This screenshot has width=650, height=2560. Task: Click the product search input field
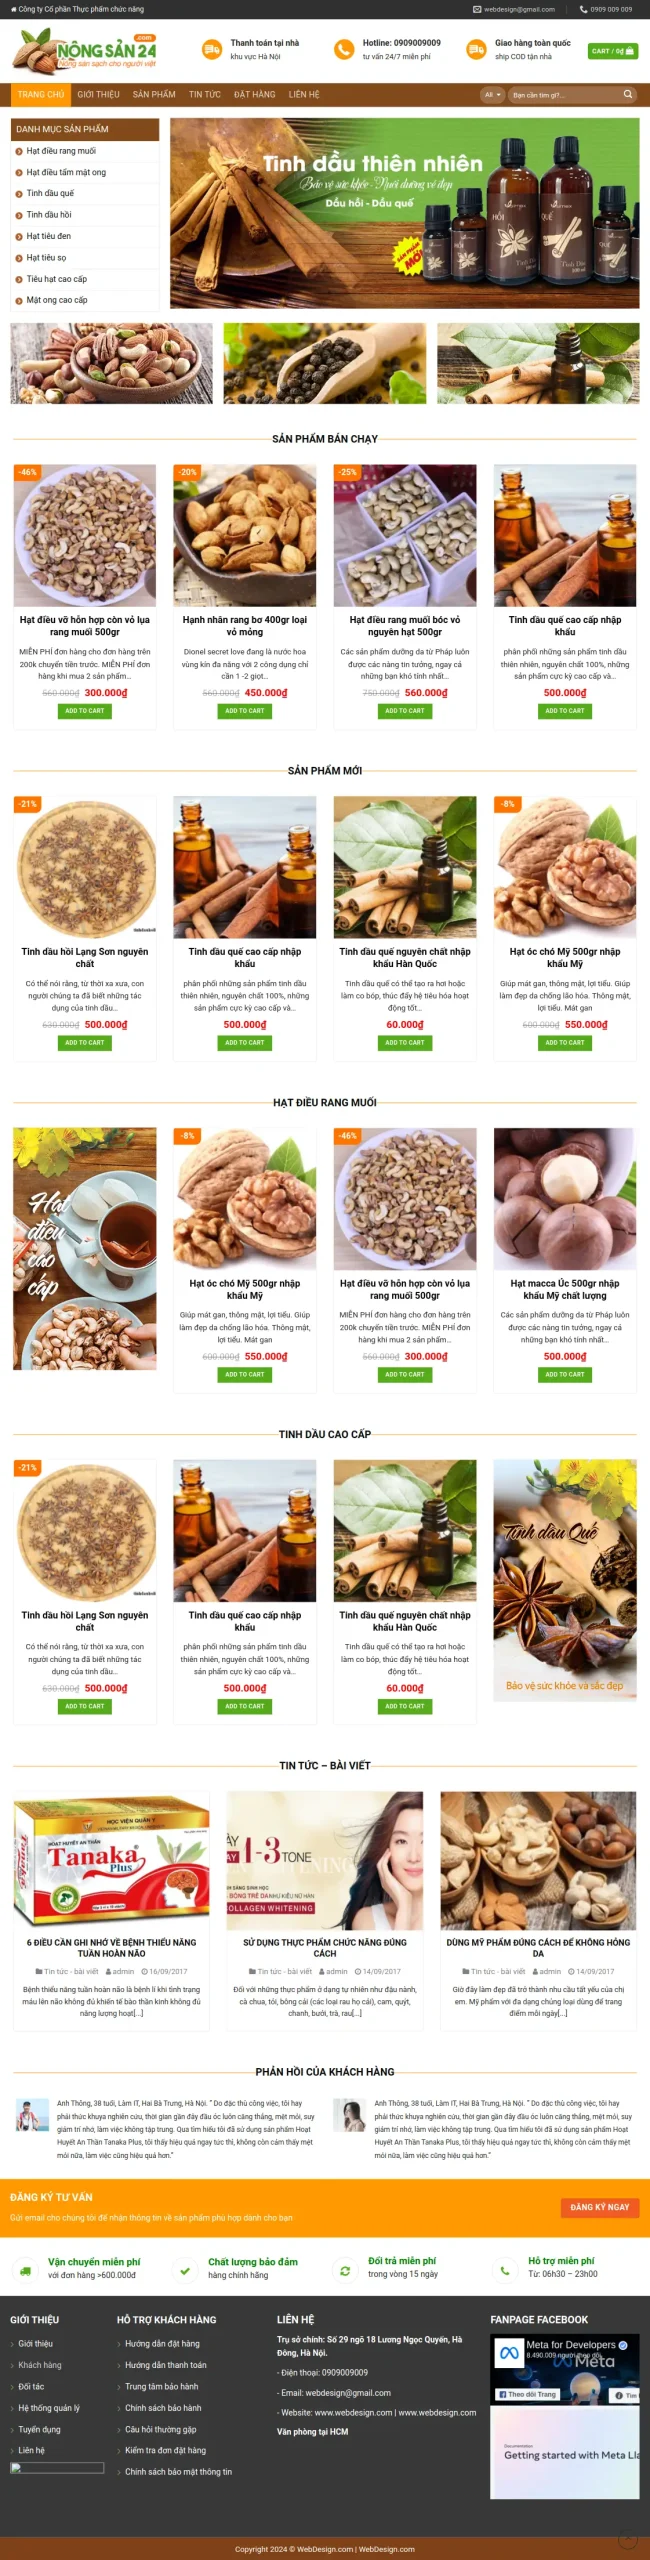(565, 95)
